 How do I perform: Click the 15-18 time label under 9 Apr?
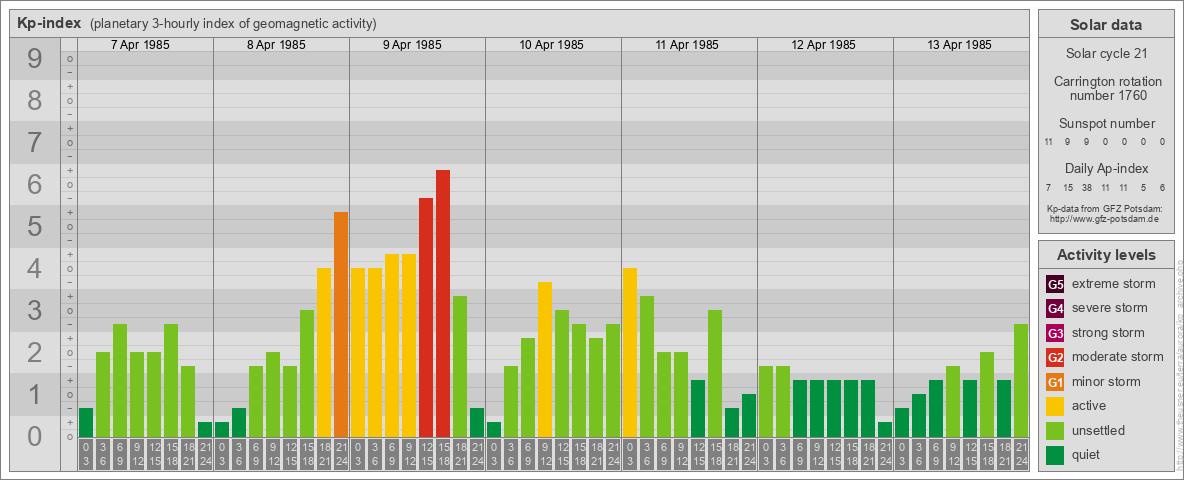443,454
